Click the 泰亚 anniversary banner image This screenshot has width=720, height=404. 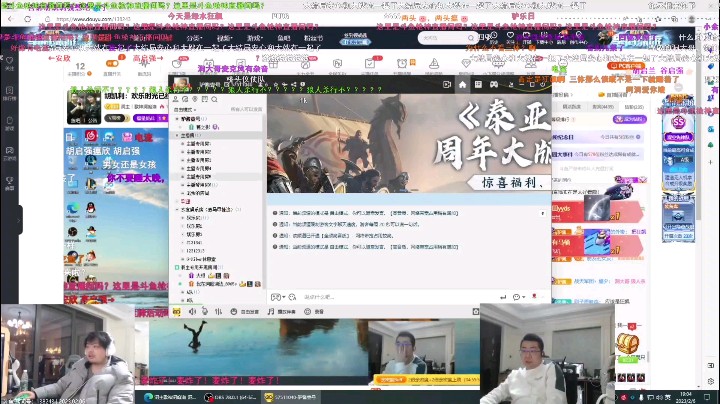click(409, 143)
